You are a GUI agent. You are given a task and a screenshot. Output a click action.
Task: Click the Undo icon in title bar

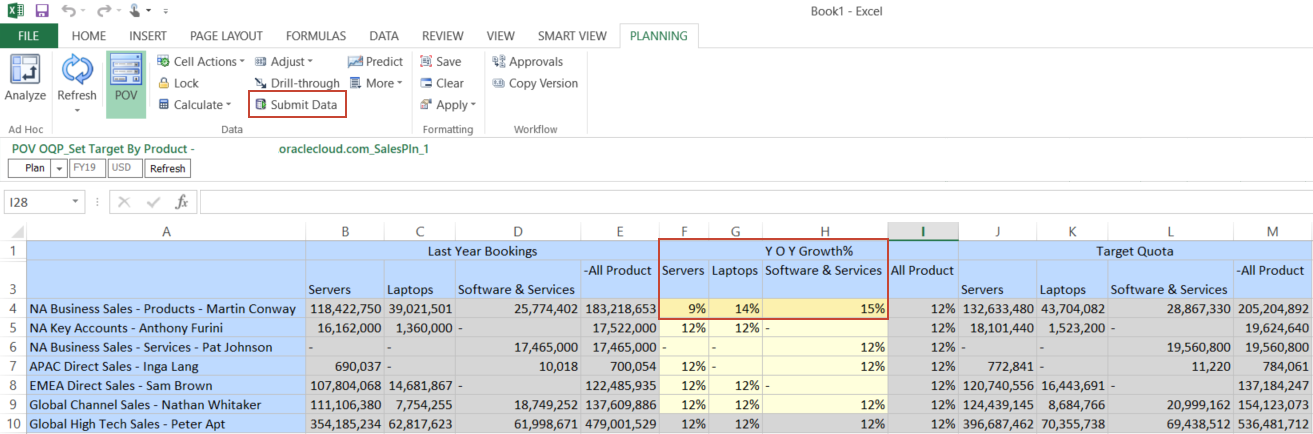(x=68, y=11)
